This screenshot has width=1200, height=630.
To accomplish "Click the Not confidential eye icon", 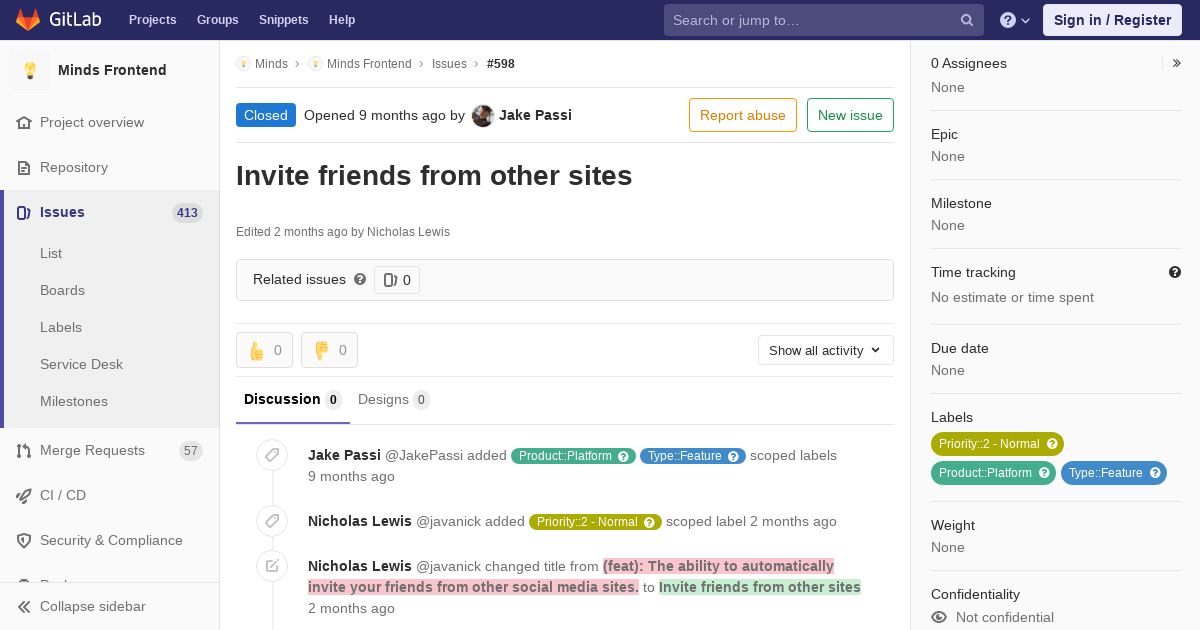I will 939,617.
